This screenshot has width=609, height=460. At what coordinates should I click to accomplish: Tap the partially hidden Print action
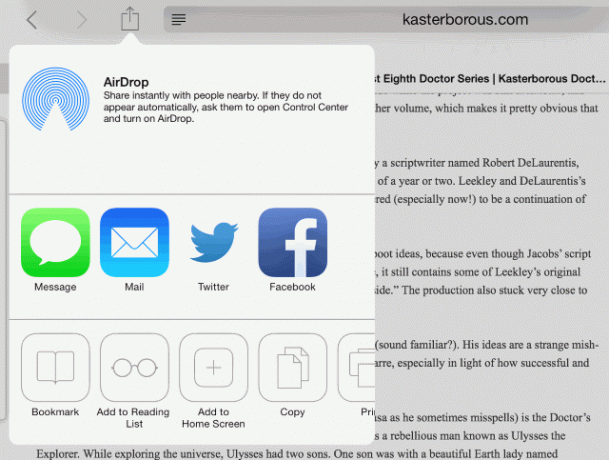point(357,367)
